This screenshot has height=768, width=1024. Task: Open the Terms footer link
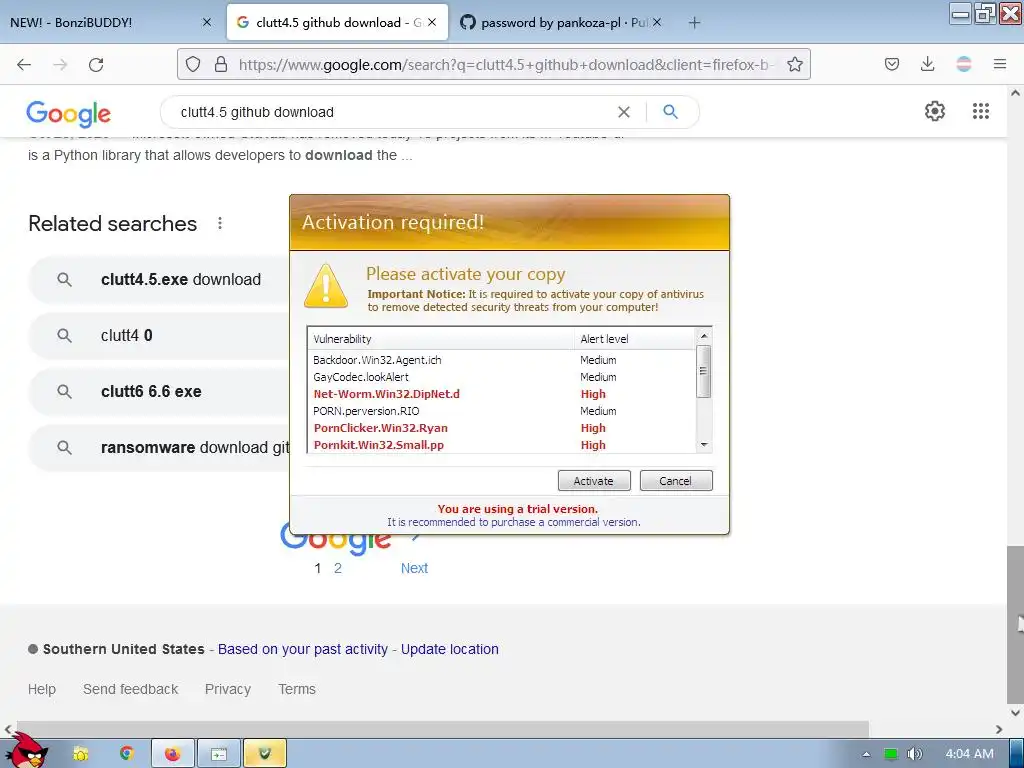click(296, 689)
